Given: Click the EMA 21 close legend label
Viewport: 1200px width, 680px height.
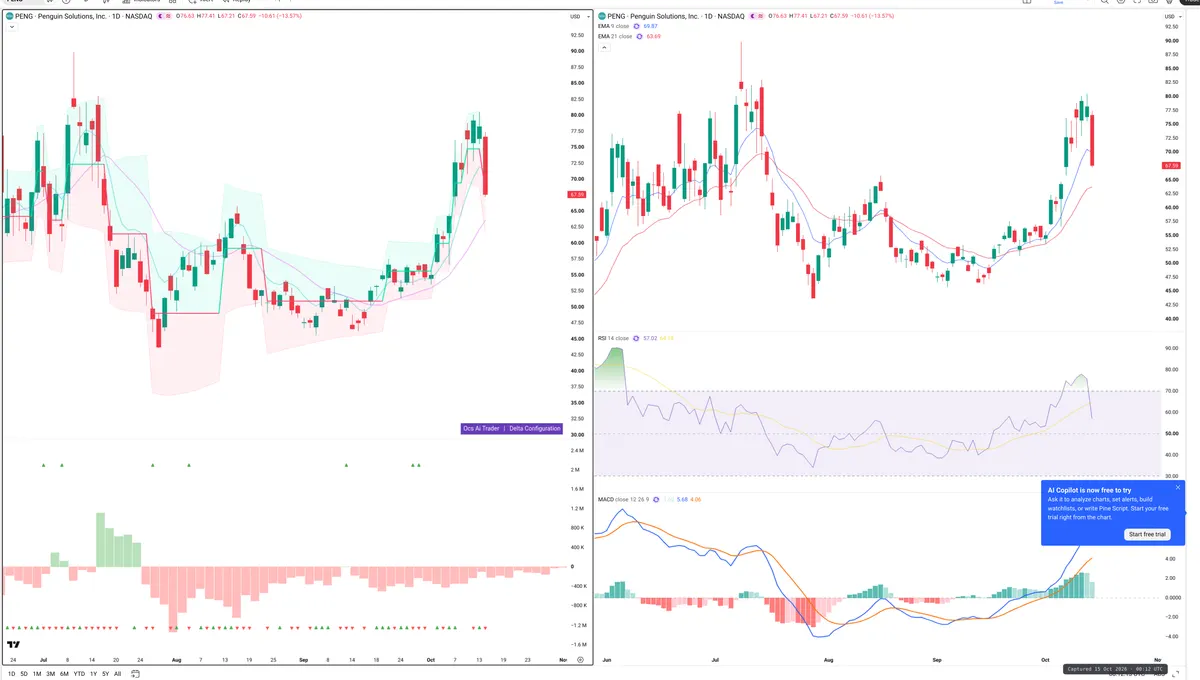Looking at the screenshot, I should point(615,36).
